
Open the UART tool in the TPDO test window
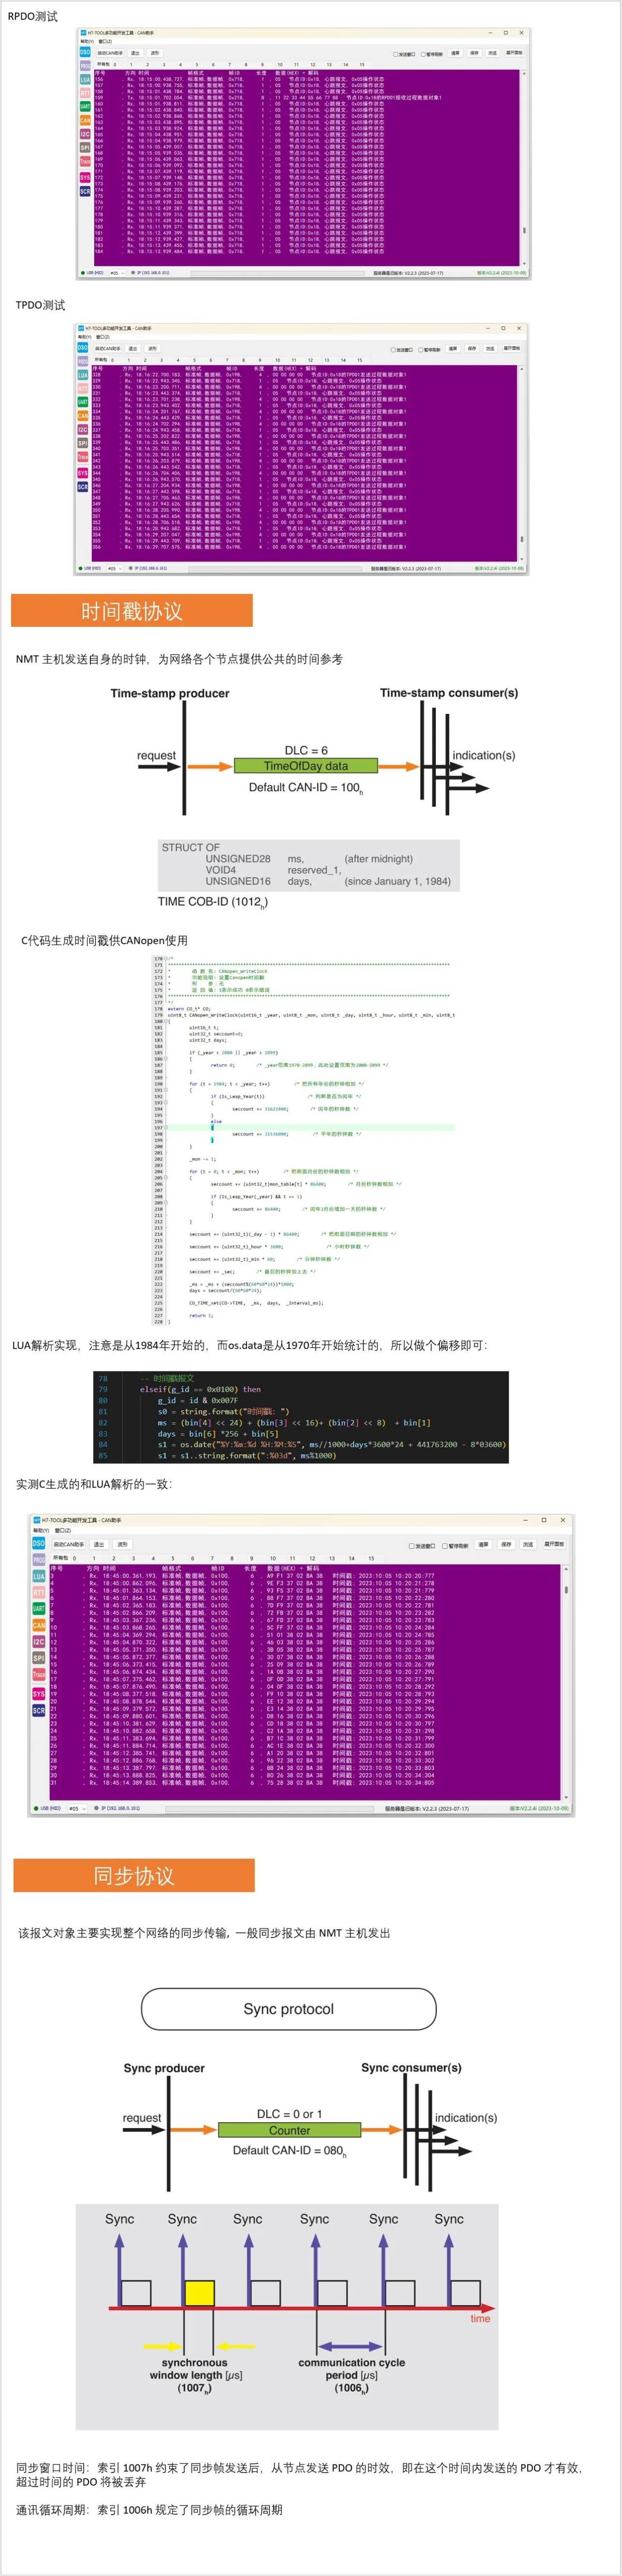(x=83, y=402)
